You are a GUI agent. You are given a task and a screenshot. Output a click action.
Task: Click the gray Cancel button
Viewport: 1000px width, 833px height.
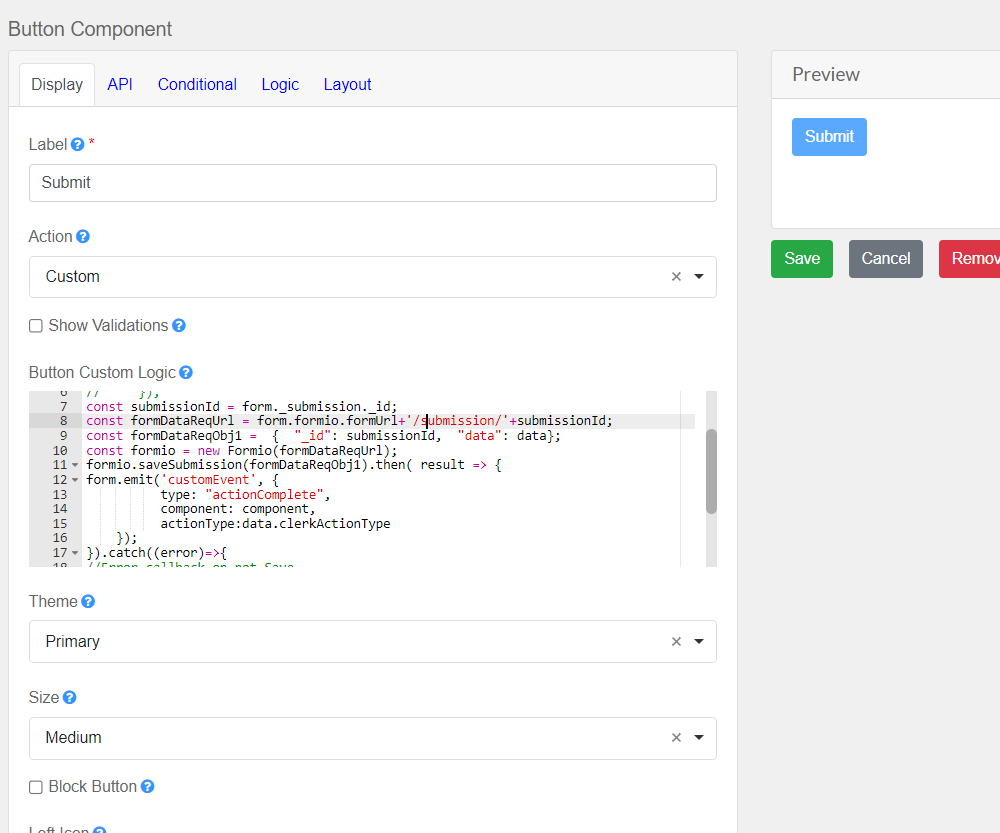[x=886, y=259]
